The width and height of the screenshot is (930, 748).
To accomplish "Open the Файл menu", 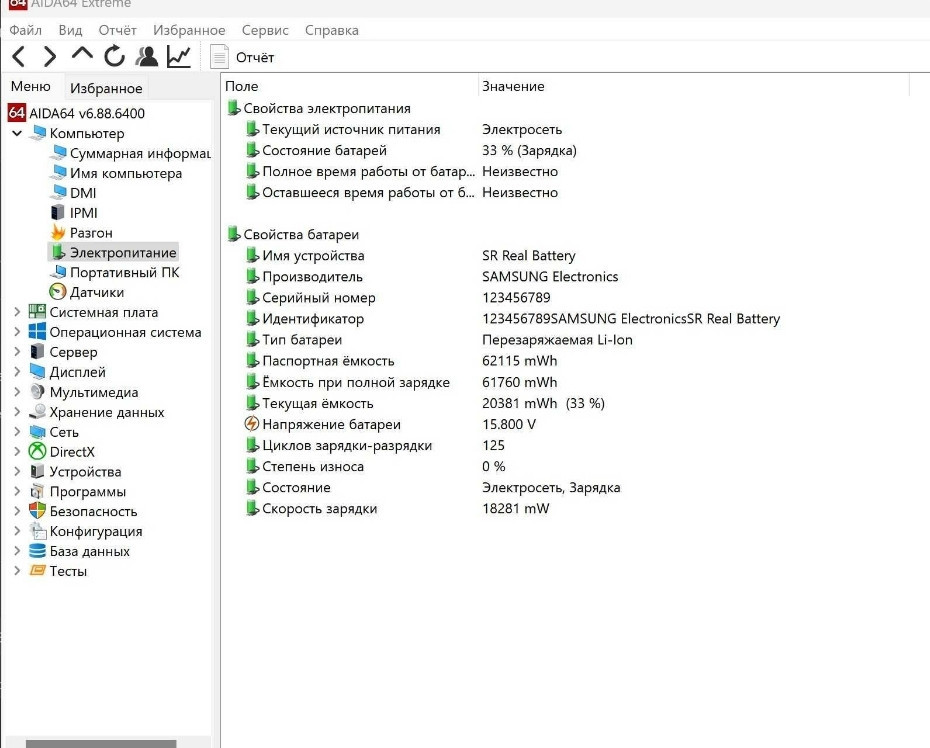I will click(x=25, y=30).
